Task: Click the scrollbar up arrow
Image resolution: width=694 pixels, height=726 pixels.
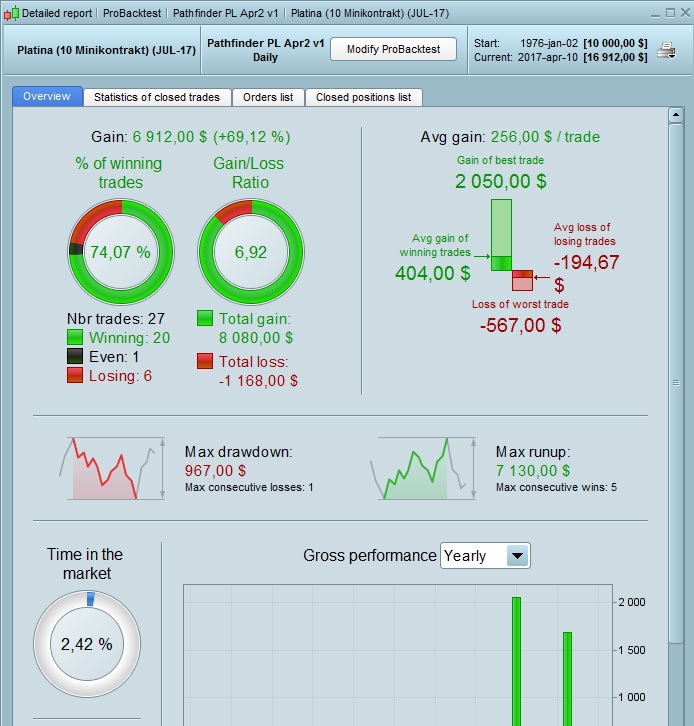Action: tap(676, 115)
